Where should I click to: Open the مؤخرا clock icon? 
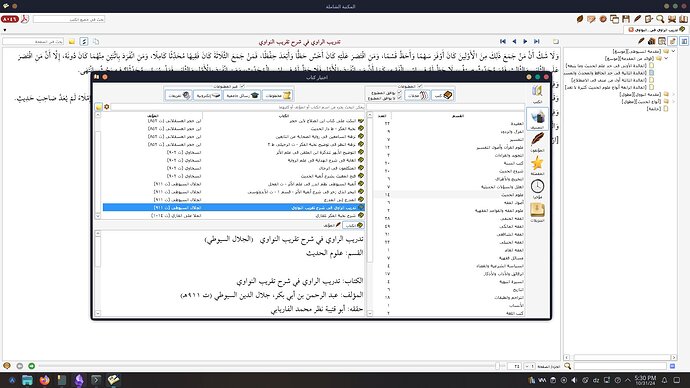coord(537,189)
